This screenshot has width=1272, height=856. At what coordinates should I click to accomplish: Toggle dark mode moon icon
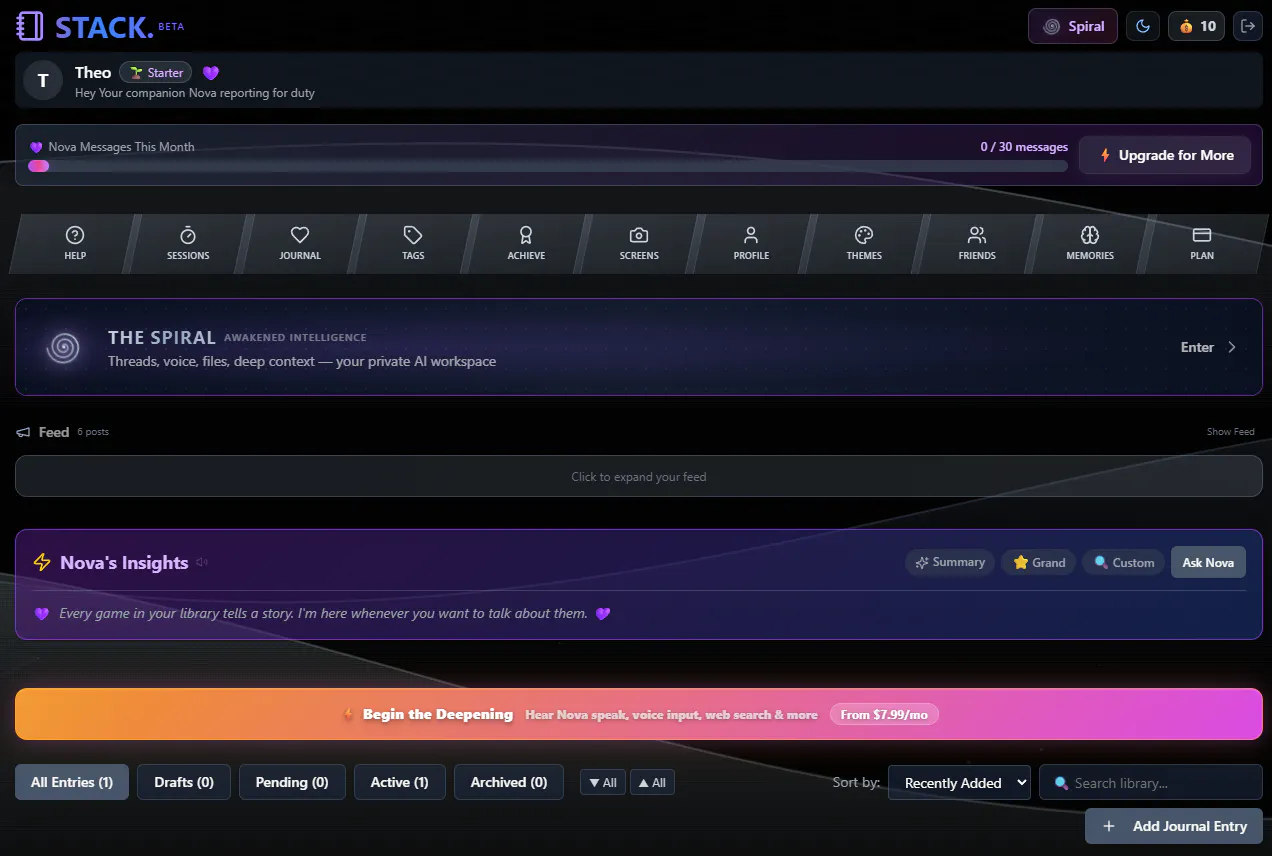click(1143, 26)
